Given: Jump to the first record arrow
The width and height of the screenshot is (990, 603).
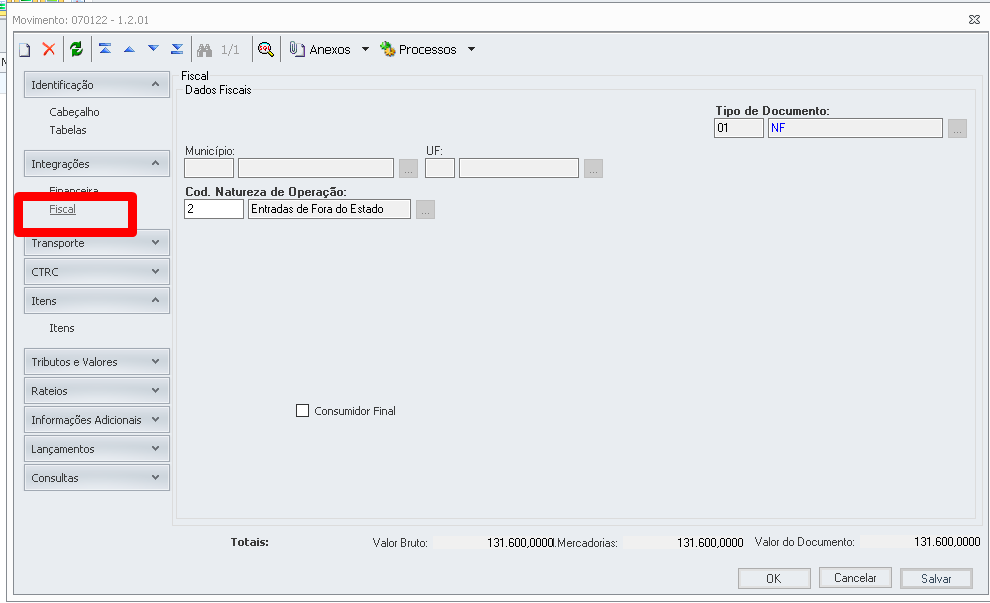Looking at the screenshot, I should tap(105, 49).
